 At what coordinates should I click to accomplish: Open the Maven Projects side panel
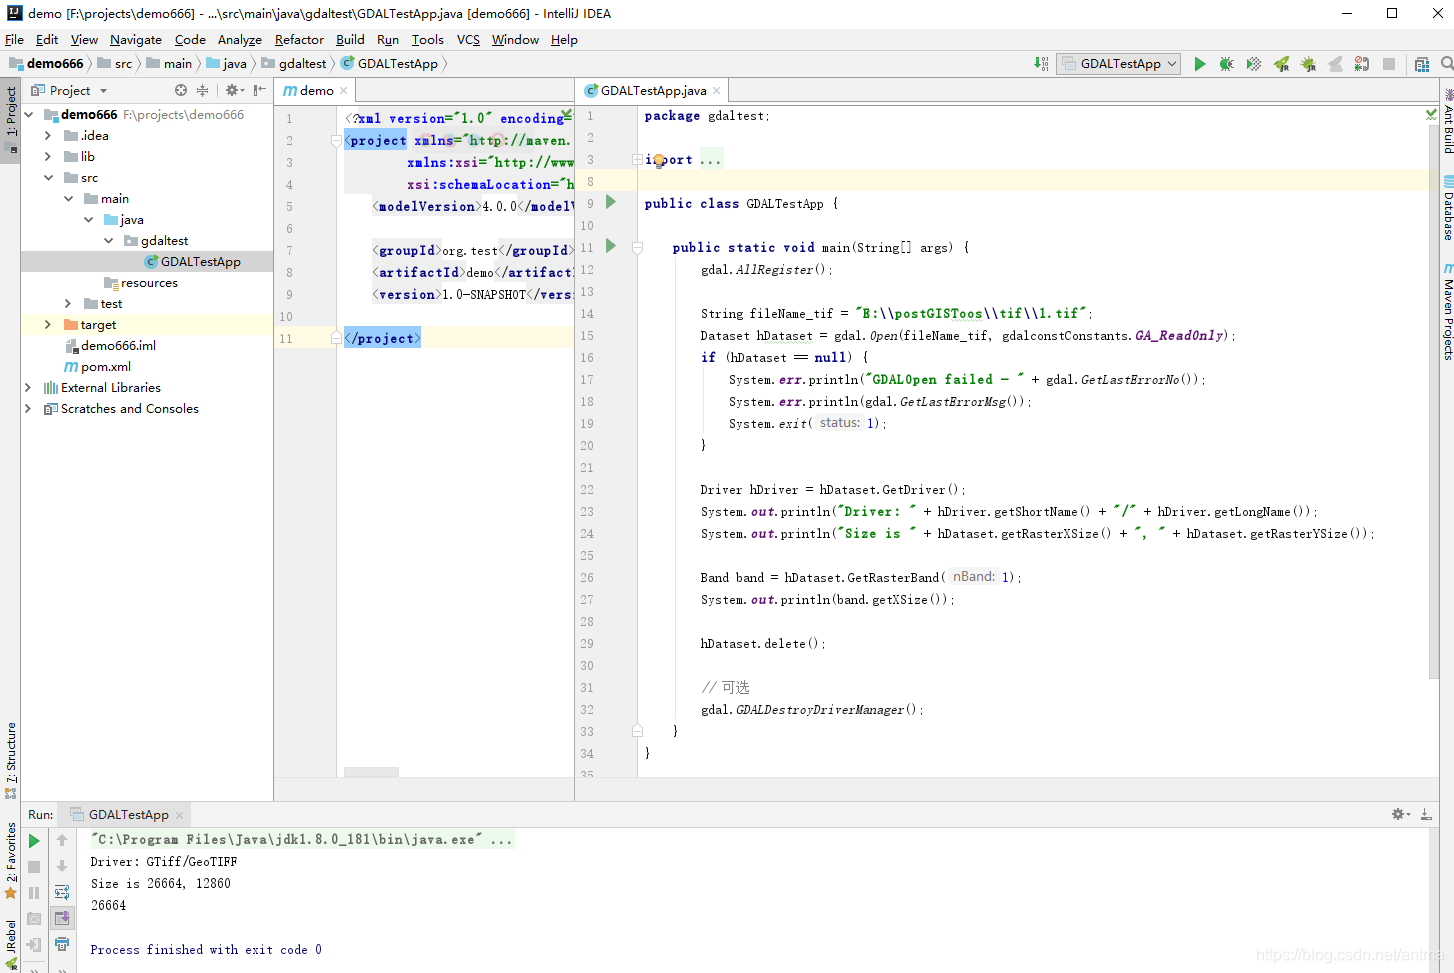click(1447, 311)
